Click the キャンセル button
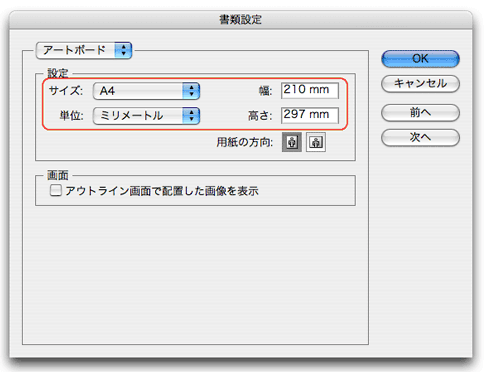486x372 pixels. coord(420,84)
